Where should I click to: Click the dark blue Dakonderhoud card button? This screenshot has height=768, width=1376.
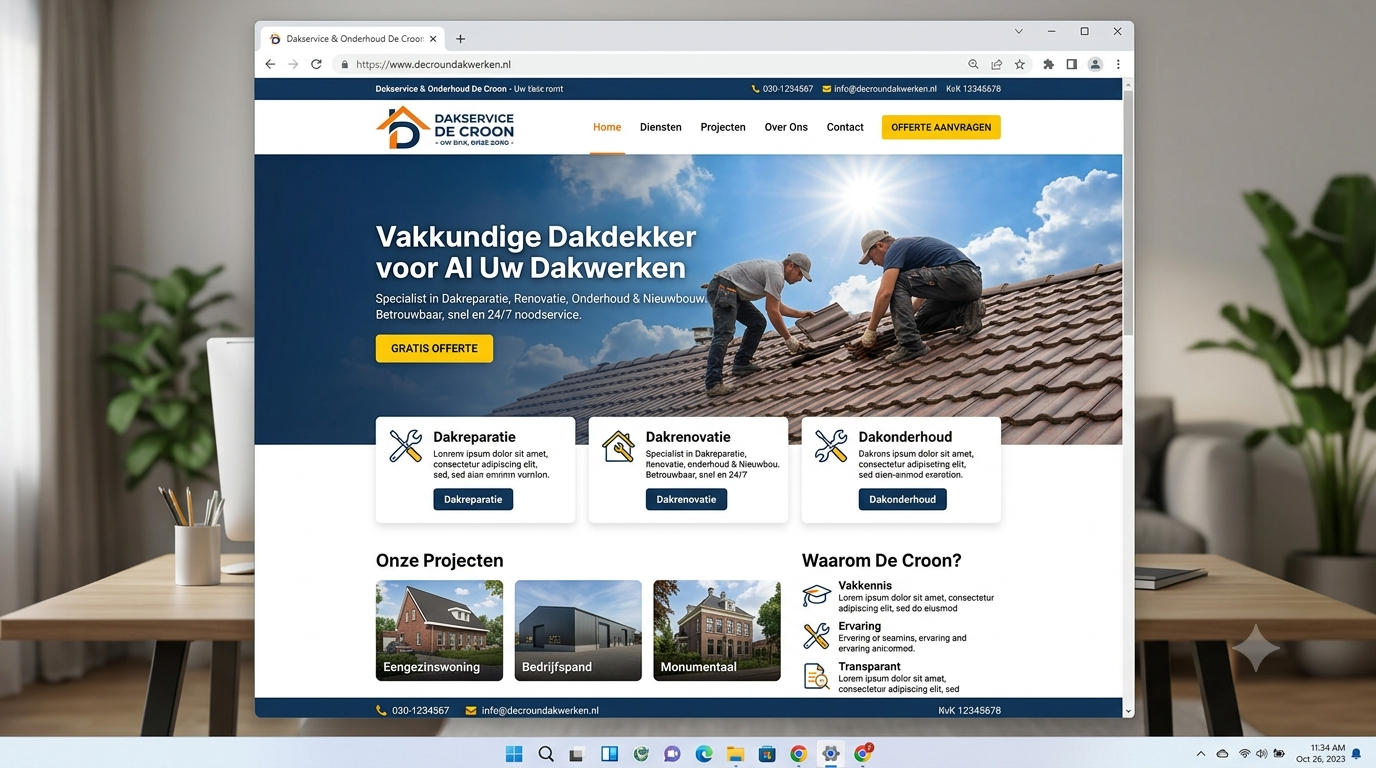[902, 499]
